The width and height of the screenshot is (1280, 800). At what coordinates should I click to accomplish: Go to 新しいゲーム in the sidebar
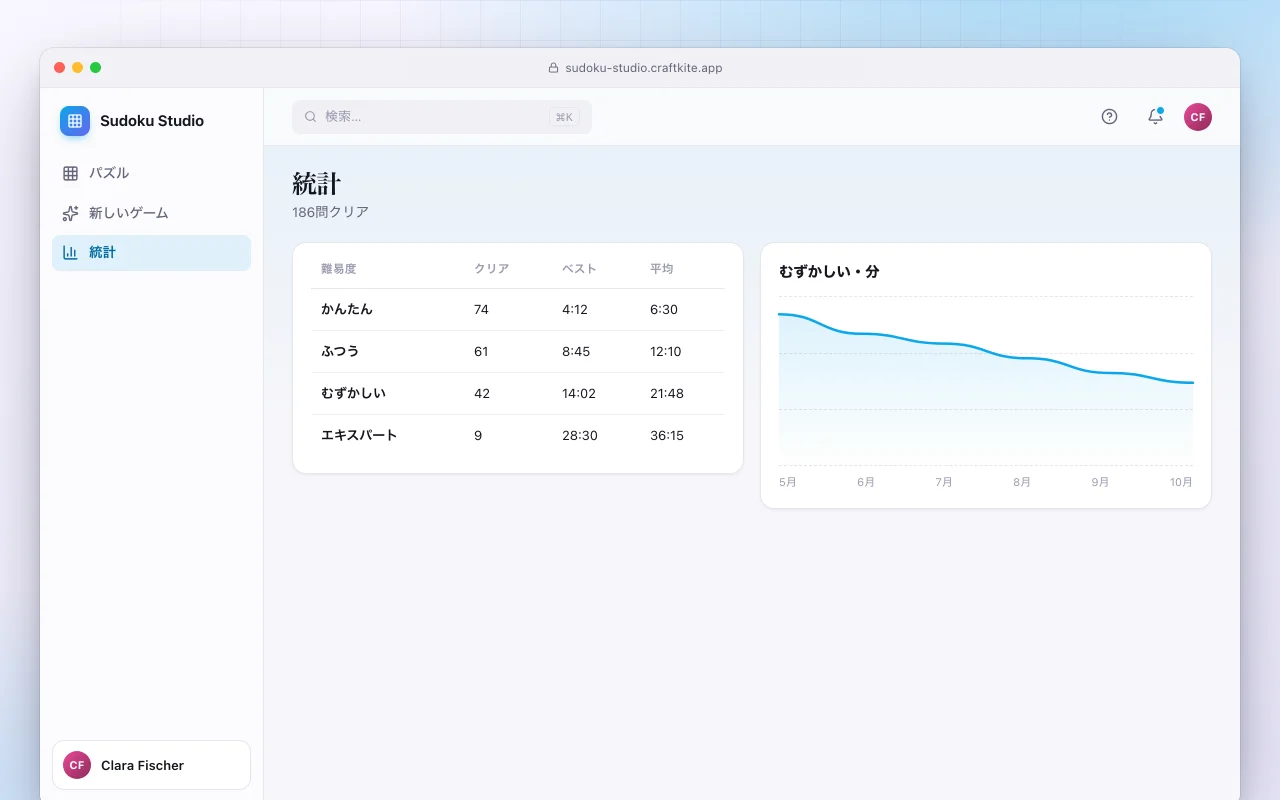coord(151,213)
